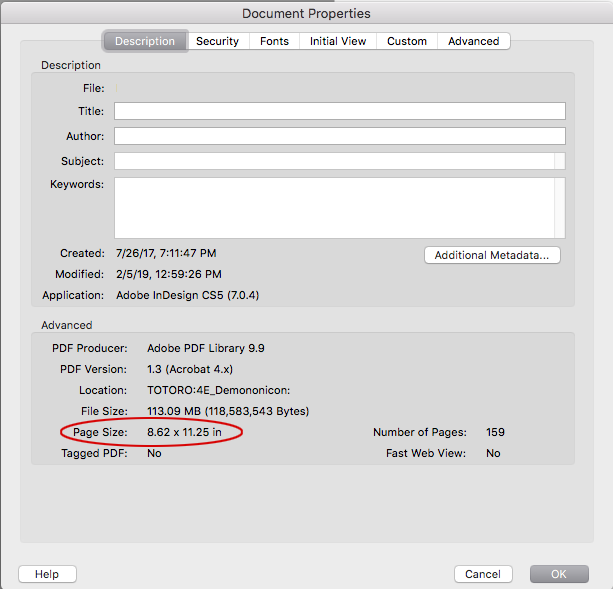Focus the Author input field
The width and height of the screenshot is (613, 589).
click(x=339, y=136)
